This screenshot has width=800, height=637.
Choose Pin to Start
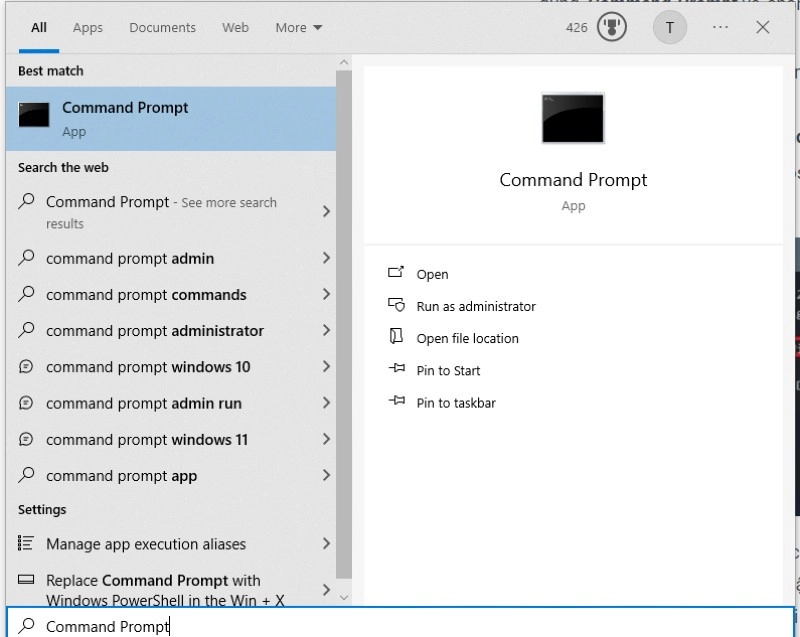click(x=448, y=371)
